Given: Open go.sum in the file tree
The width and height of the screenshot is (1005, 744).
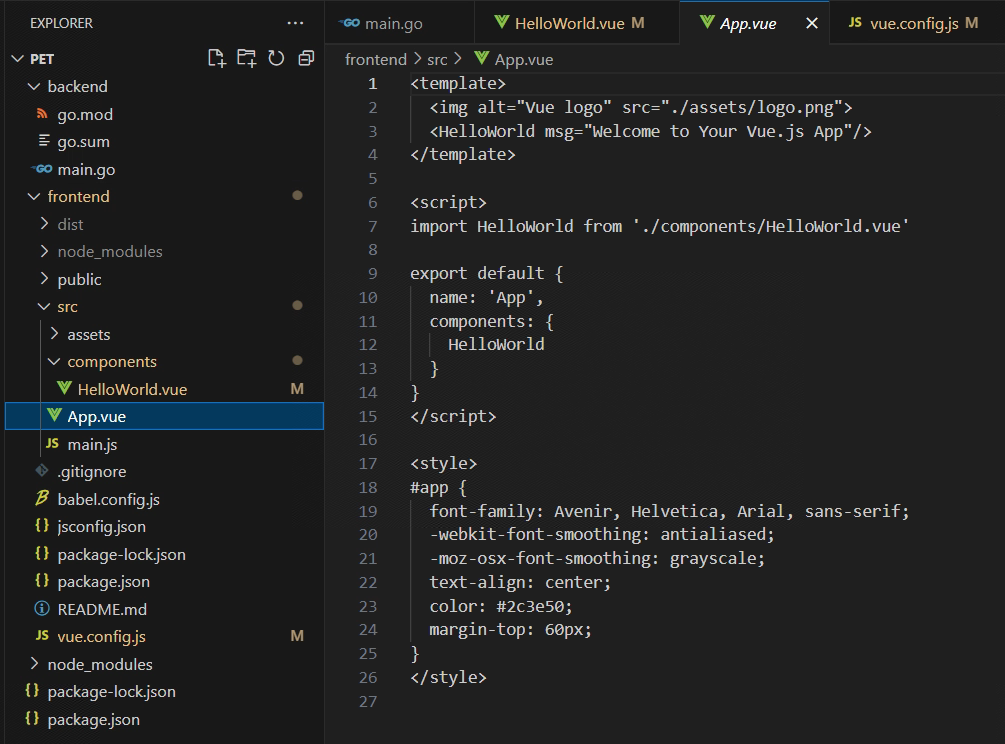Looking at the screenshot, I should [x=164, y=142].
